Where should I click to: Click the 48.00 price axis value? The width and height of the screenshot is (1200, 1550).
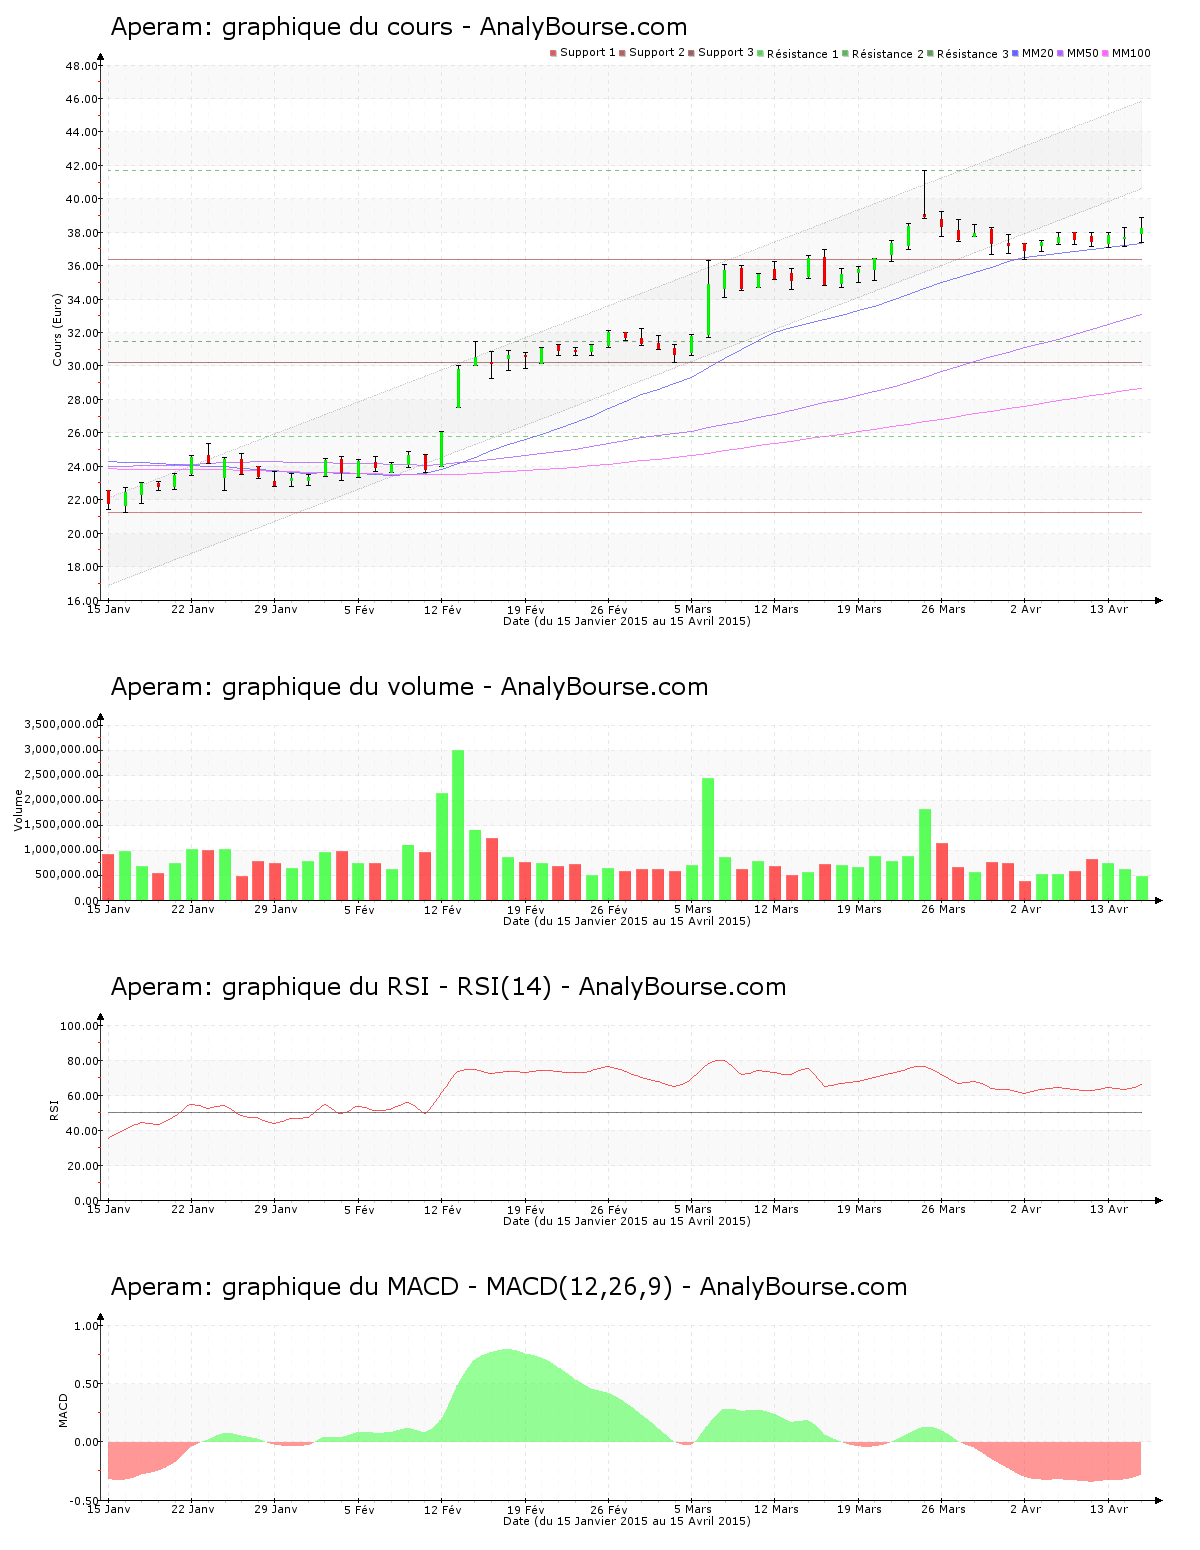coord(82,66)
